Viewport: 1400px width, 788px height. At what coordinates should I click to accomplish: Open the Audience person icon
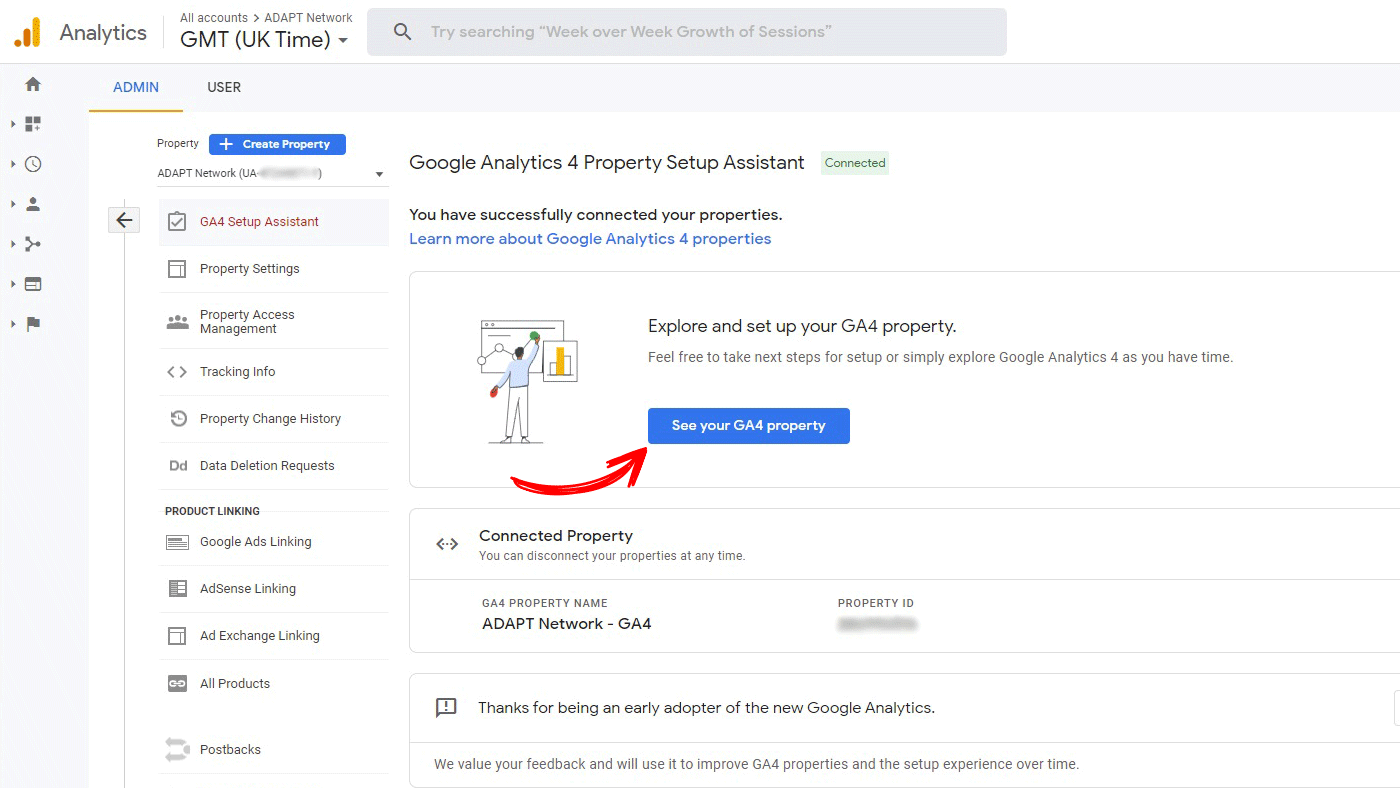[x=33, y=204]
